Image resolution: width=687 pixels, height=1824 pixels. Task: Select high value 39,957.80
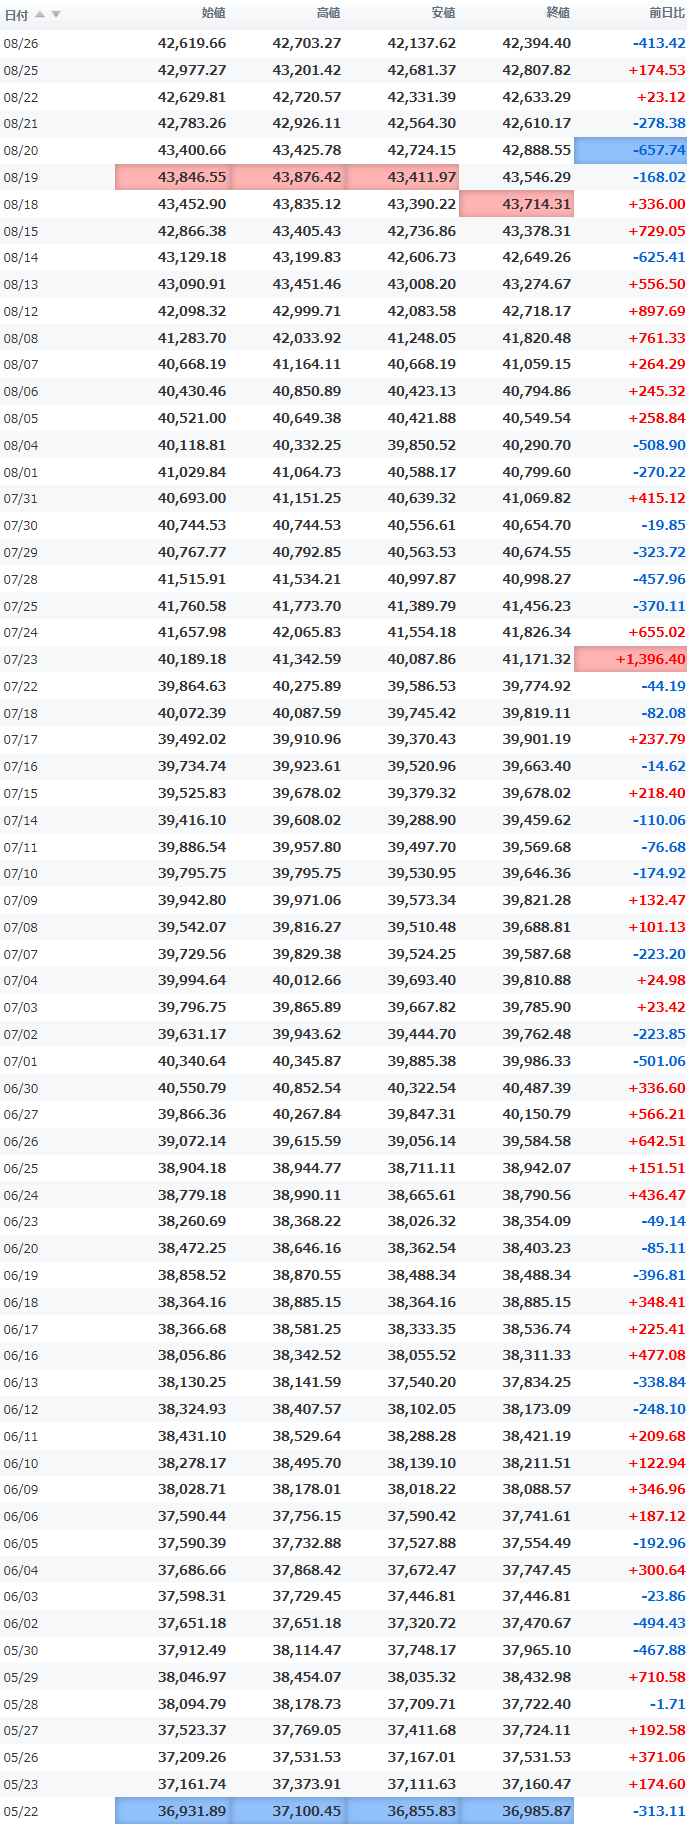tap(307, 848)
